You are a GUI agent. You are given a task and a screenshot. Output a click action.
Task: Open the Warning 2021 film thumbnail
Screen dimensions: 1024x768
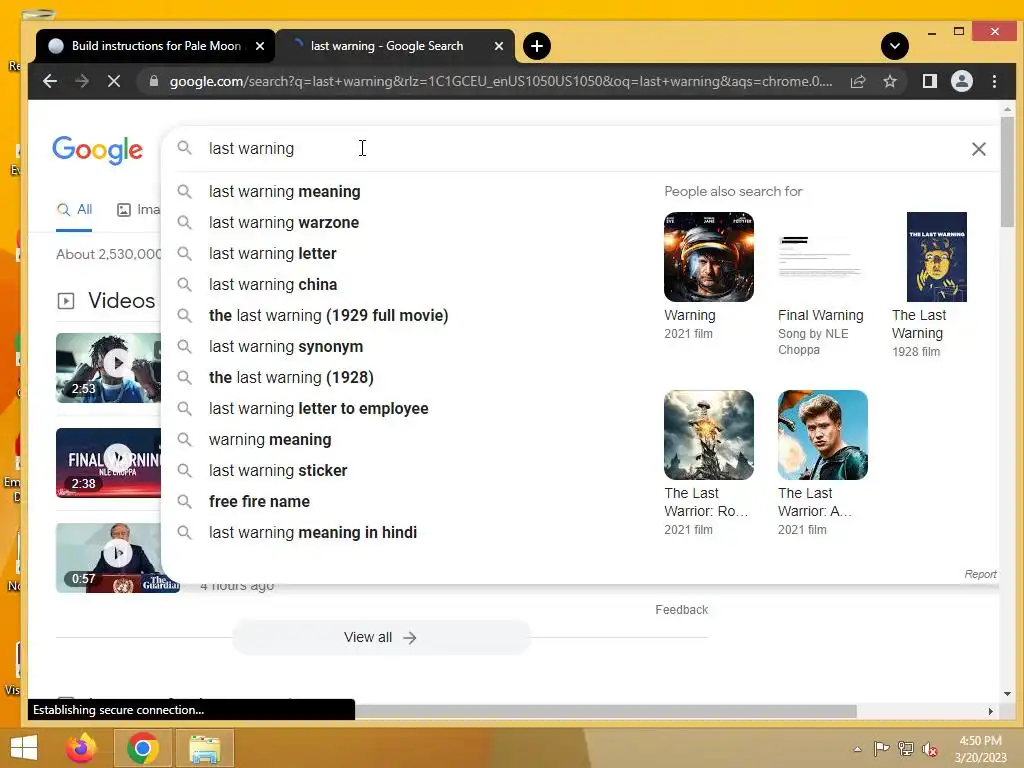[709, 257]
